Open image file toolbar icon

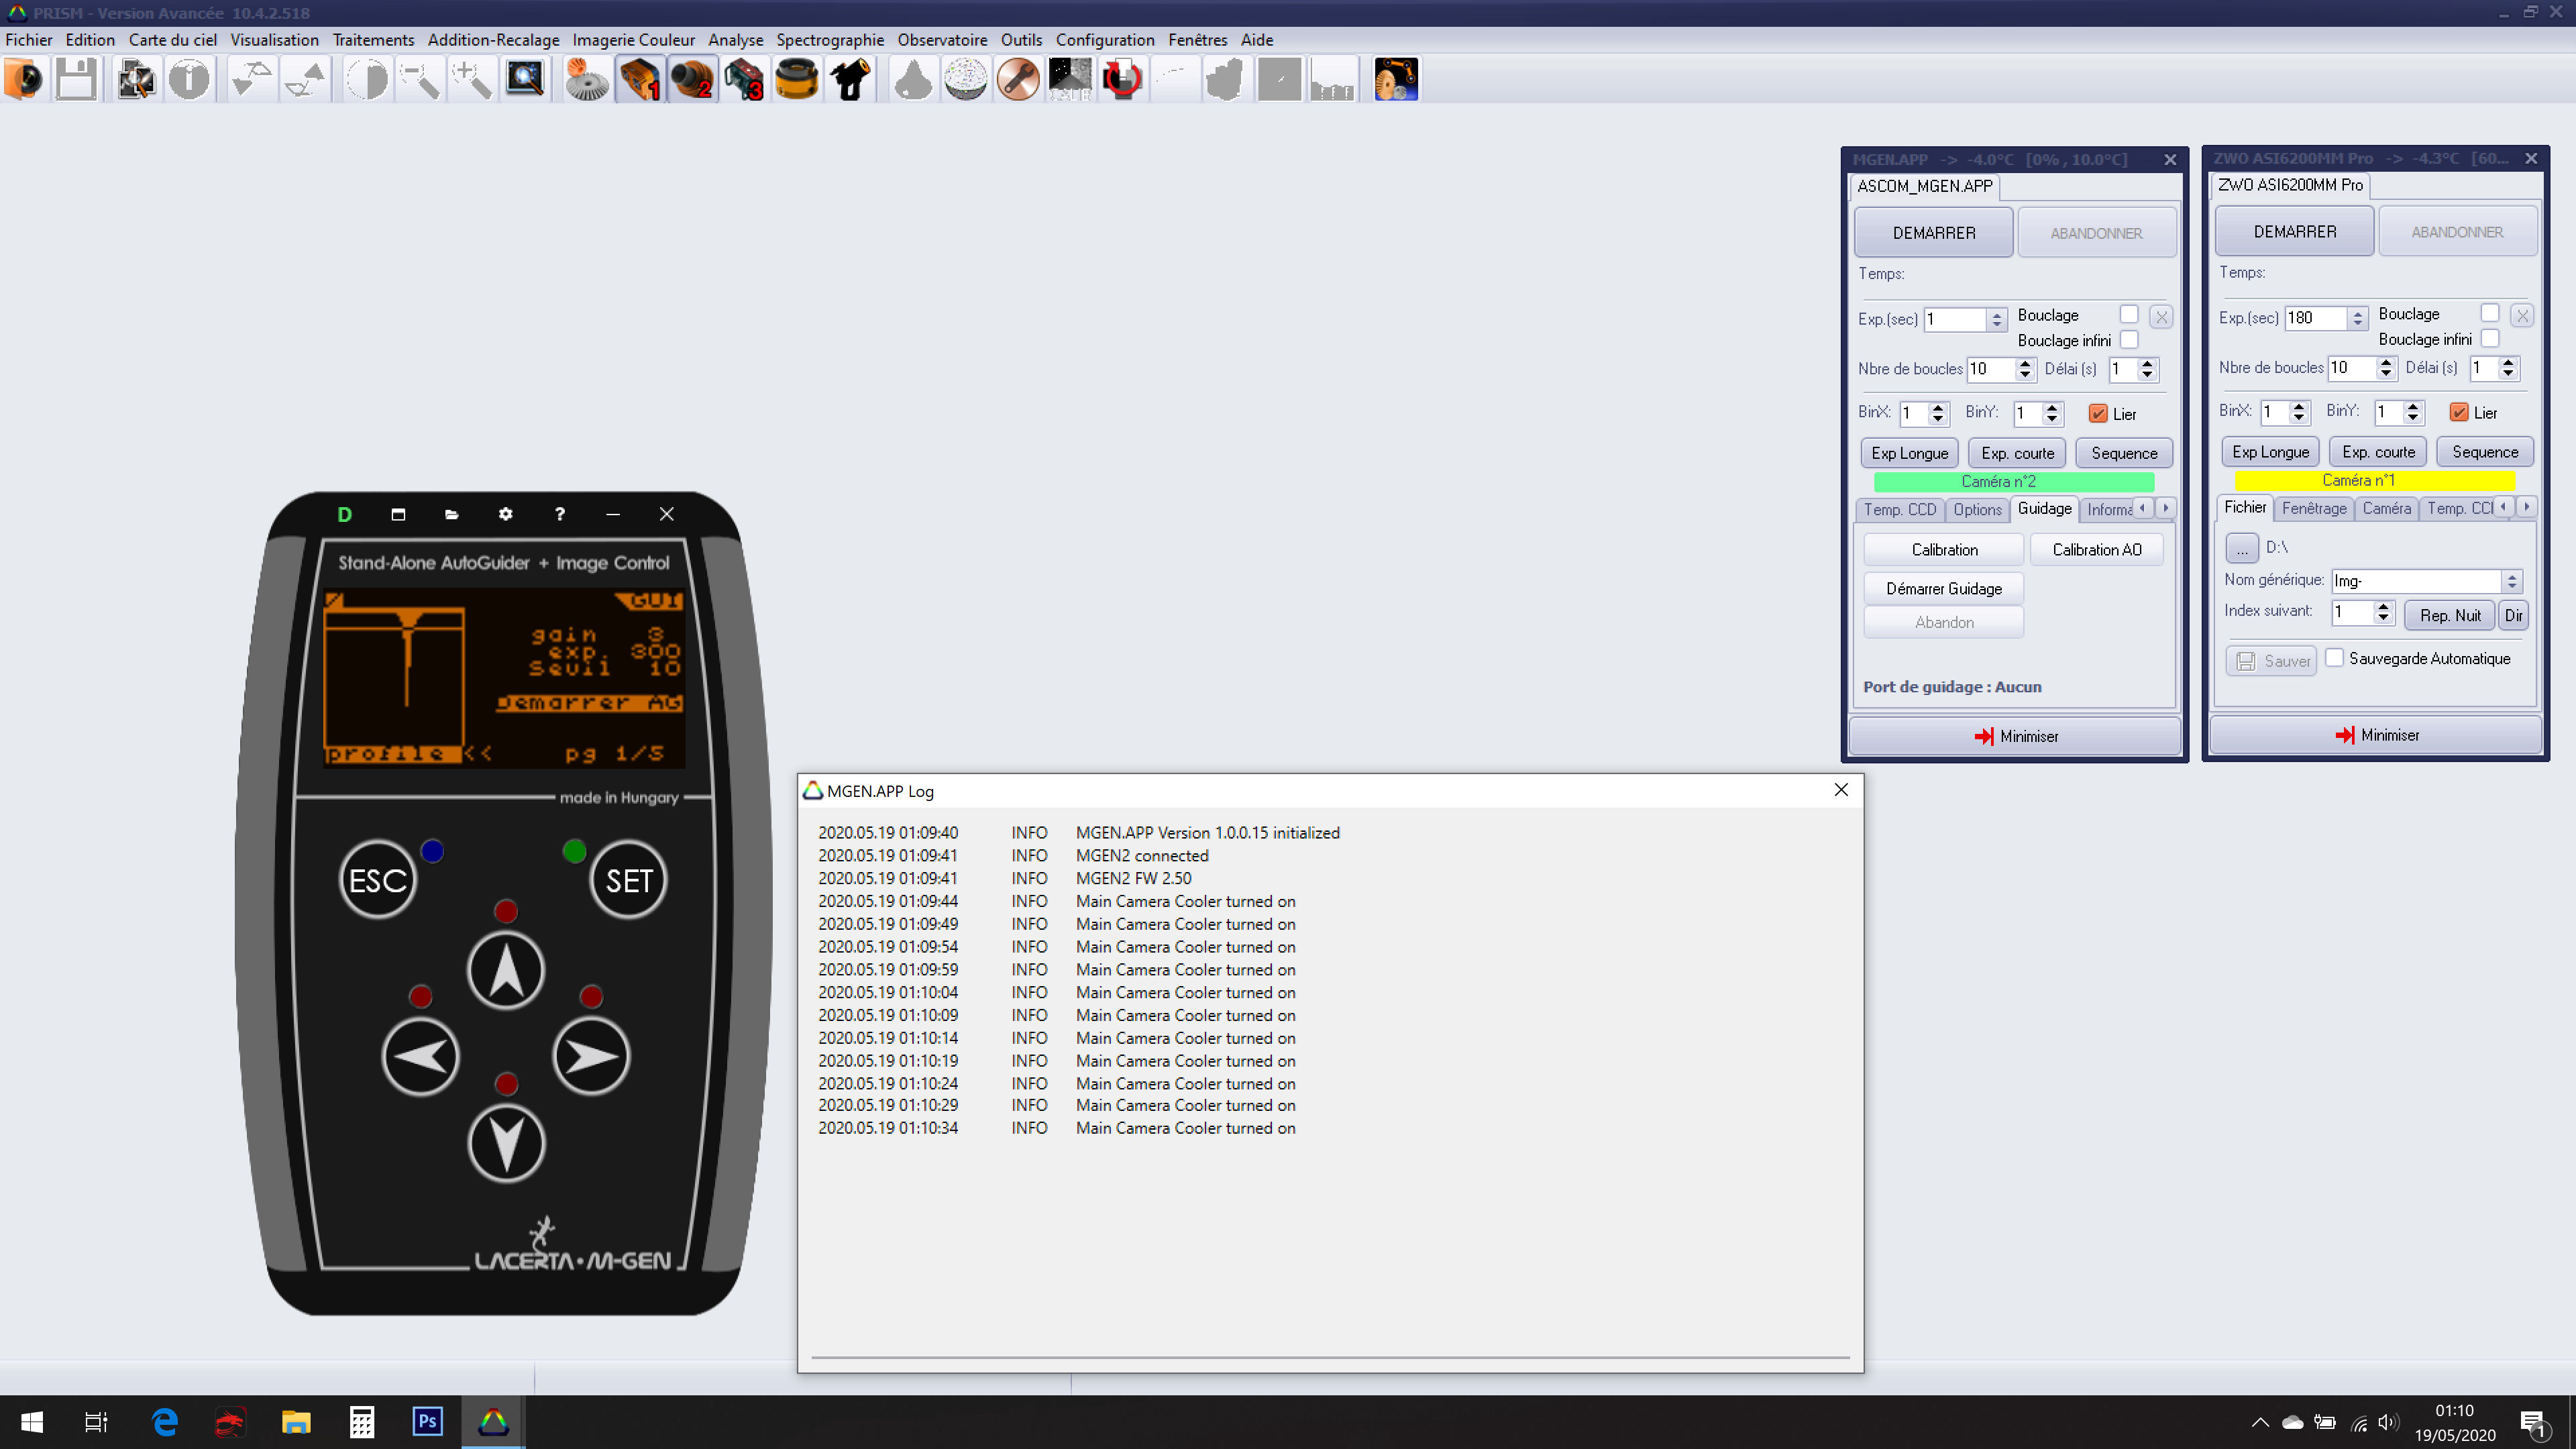pyautogui.click(x=24, y=79)
